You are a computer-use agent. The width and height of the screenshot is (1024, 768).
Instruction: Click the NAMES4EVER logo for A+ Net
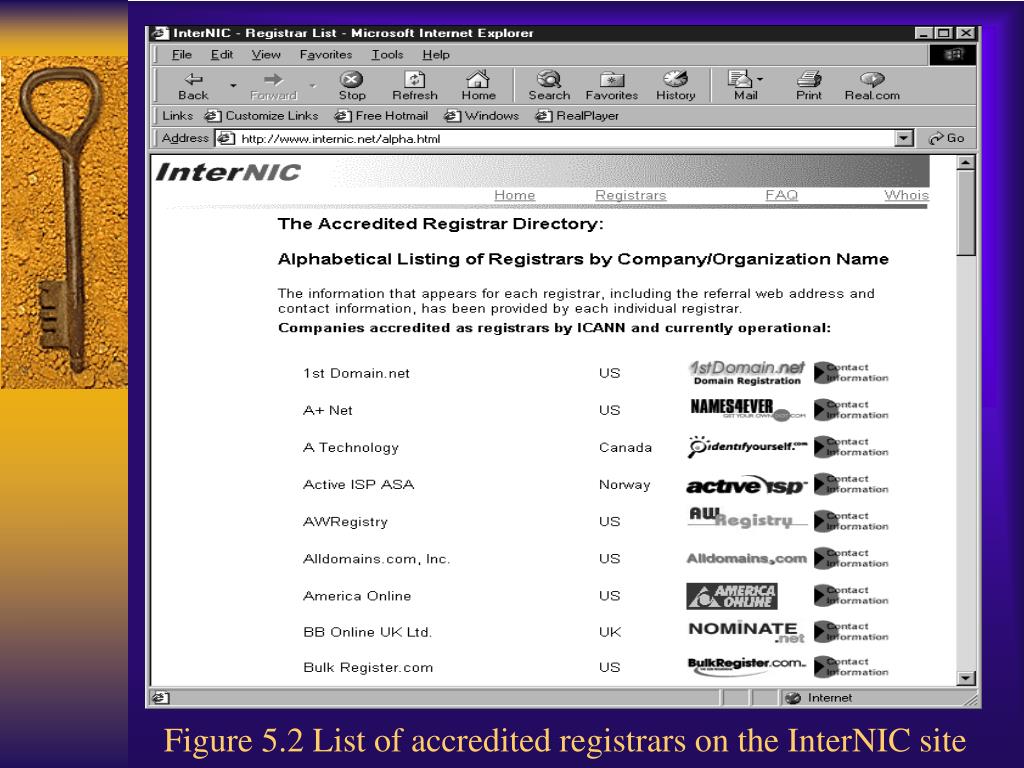[748, 409]
